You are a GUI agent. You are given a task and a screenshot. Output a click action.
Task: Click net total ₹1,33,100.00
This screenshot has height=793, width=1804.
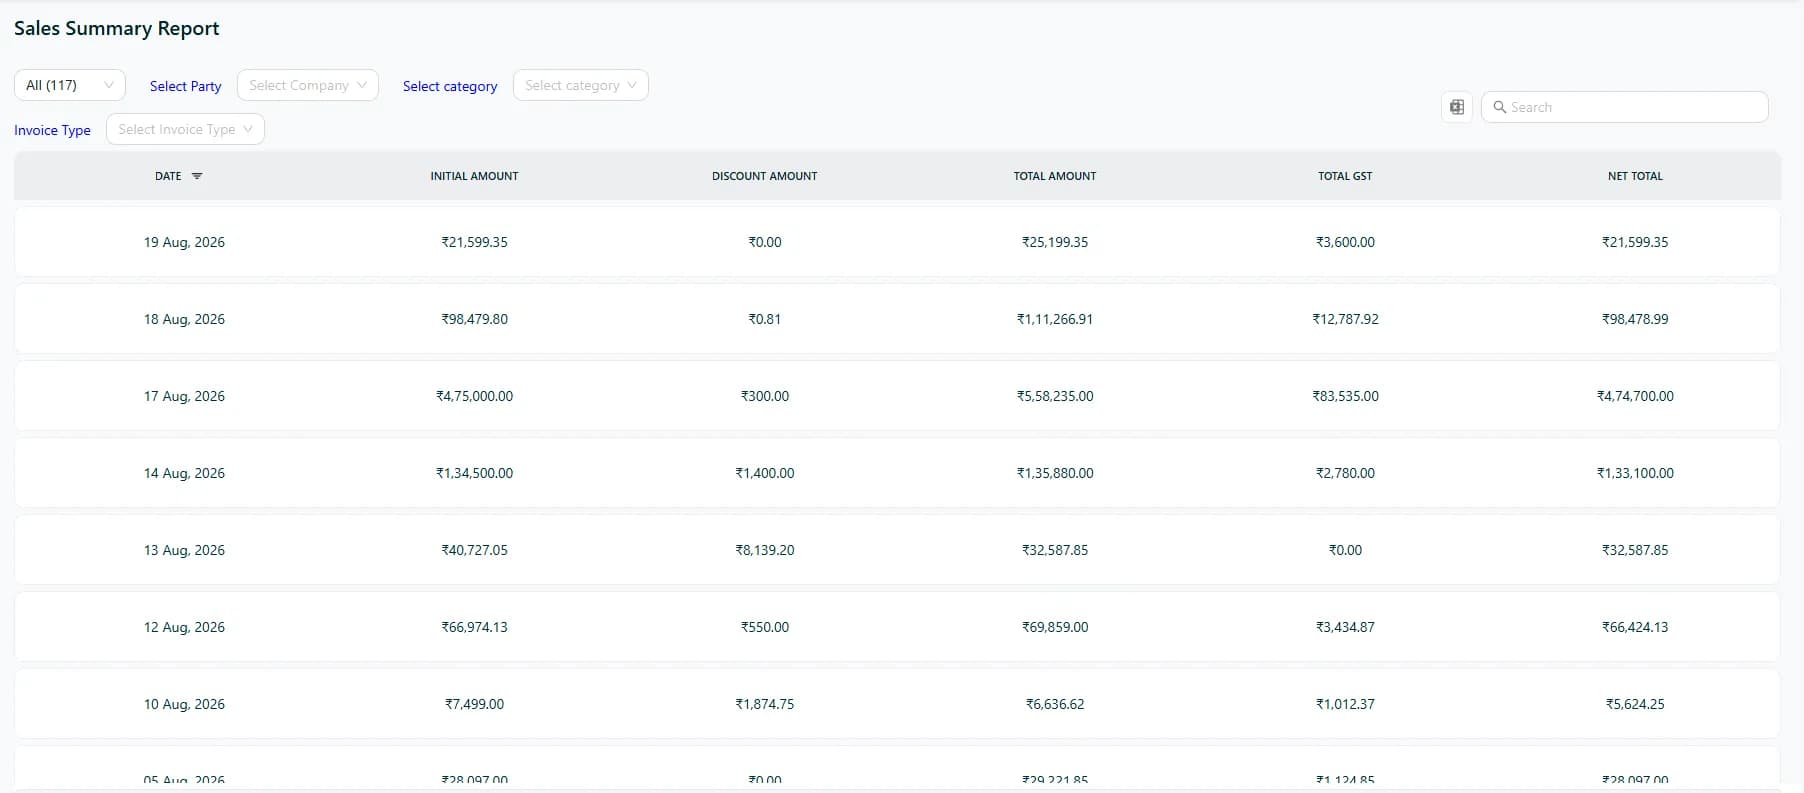pyautogui.click(x=1635, y=473)
